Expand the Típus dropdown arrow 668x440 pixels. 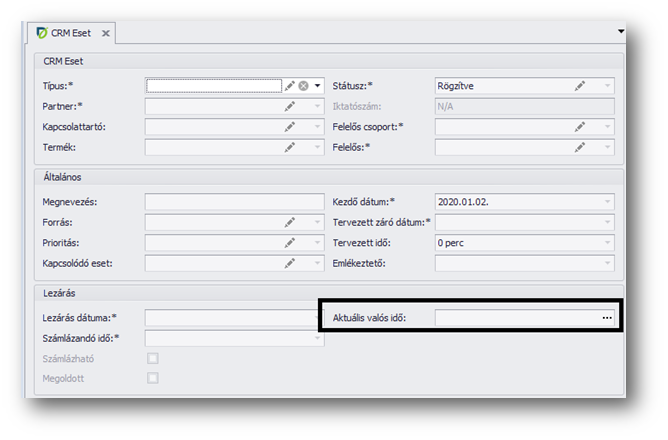click(317, 86)
